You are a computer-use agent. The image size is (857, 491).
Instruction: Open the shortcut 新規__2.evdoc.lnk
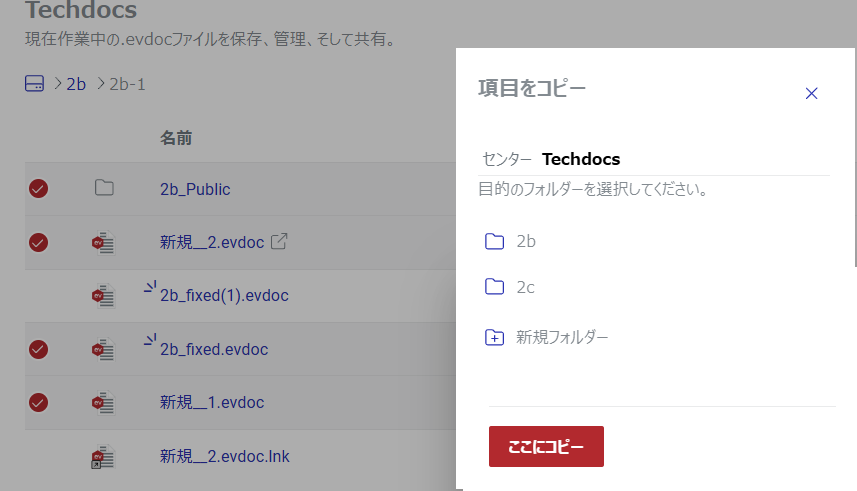(225, 456)
